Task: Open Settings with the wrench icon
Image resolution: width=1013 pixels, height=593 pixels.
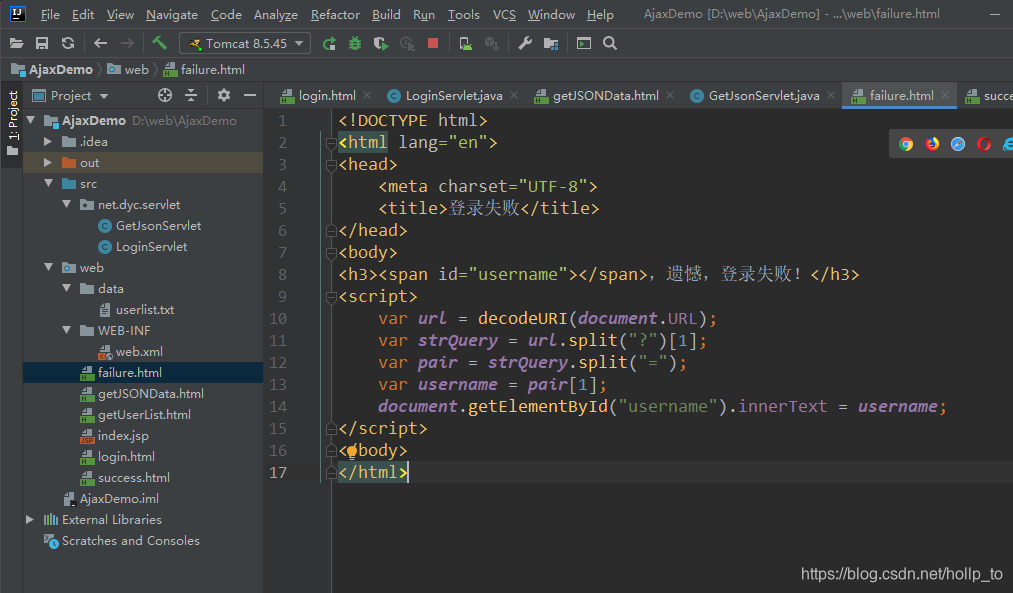Action: [x=525, y=43]
